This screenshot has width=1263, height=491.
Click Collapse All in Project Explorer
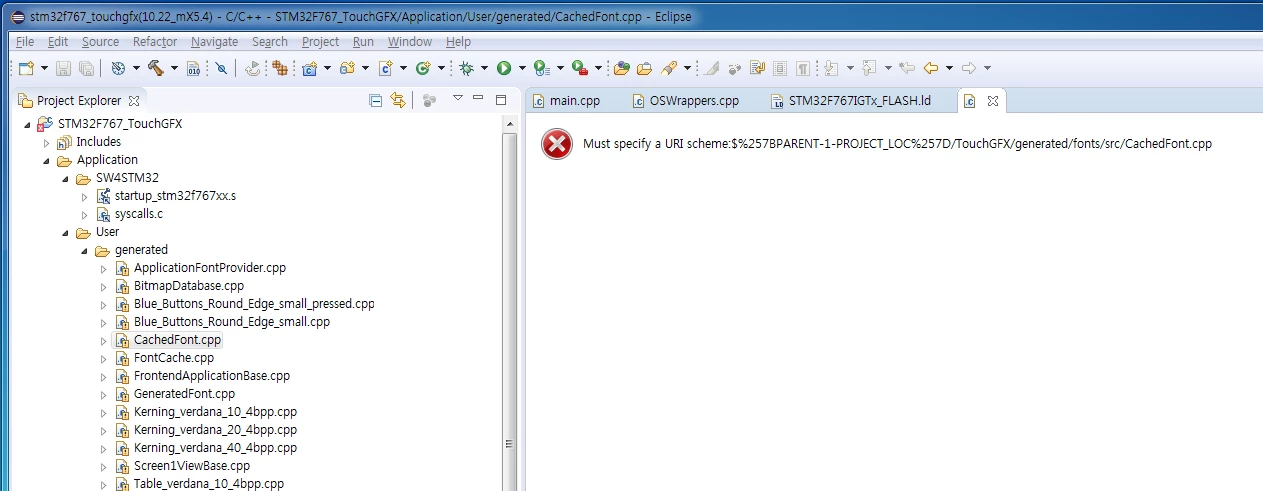[376, 100]
